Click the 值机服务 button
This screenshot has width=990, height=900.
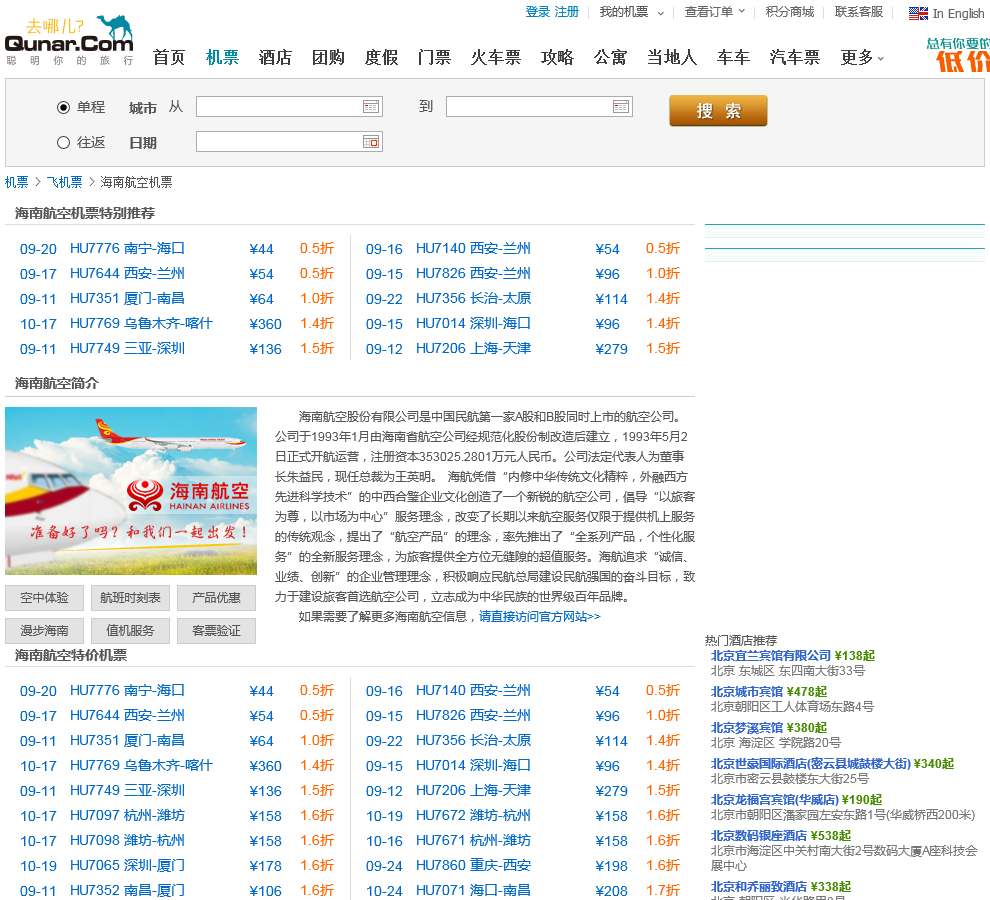click(x=130, y=631)
